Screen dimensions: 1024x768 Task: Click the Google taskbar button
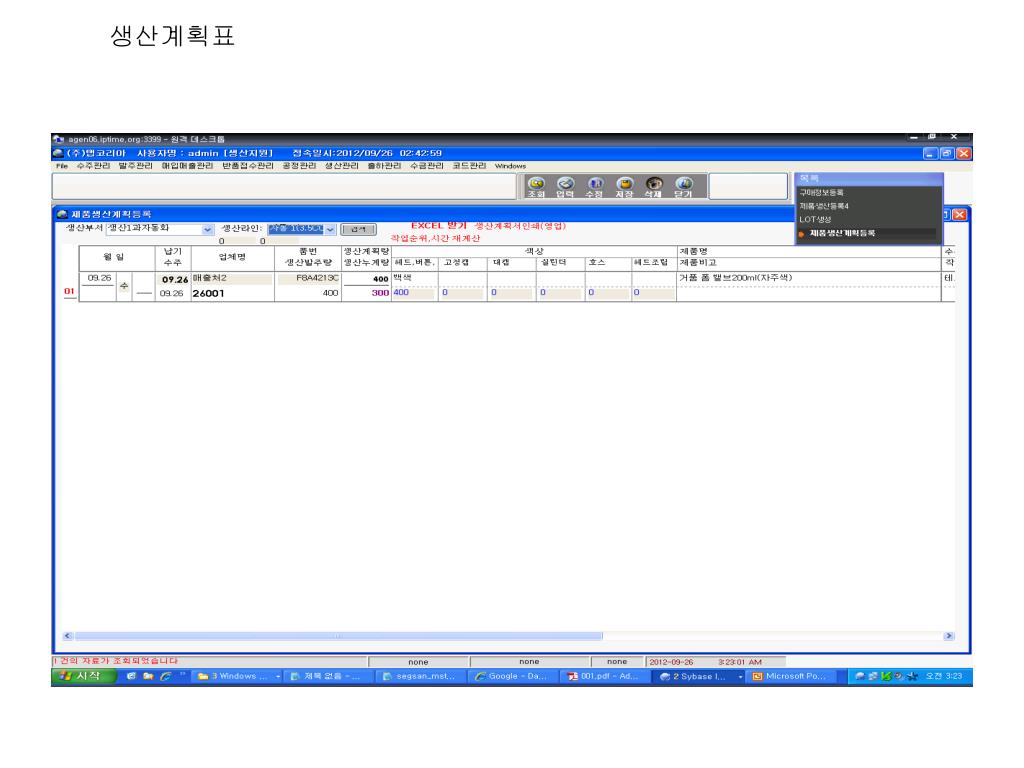pyautogui.click(x=512, y=677)
